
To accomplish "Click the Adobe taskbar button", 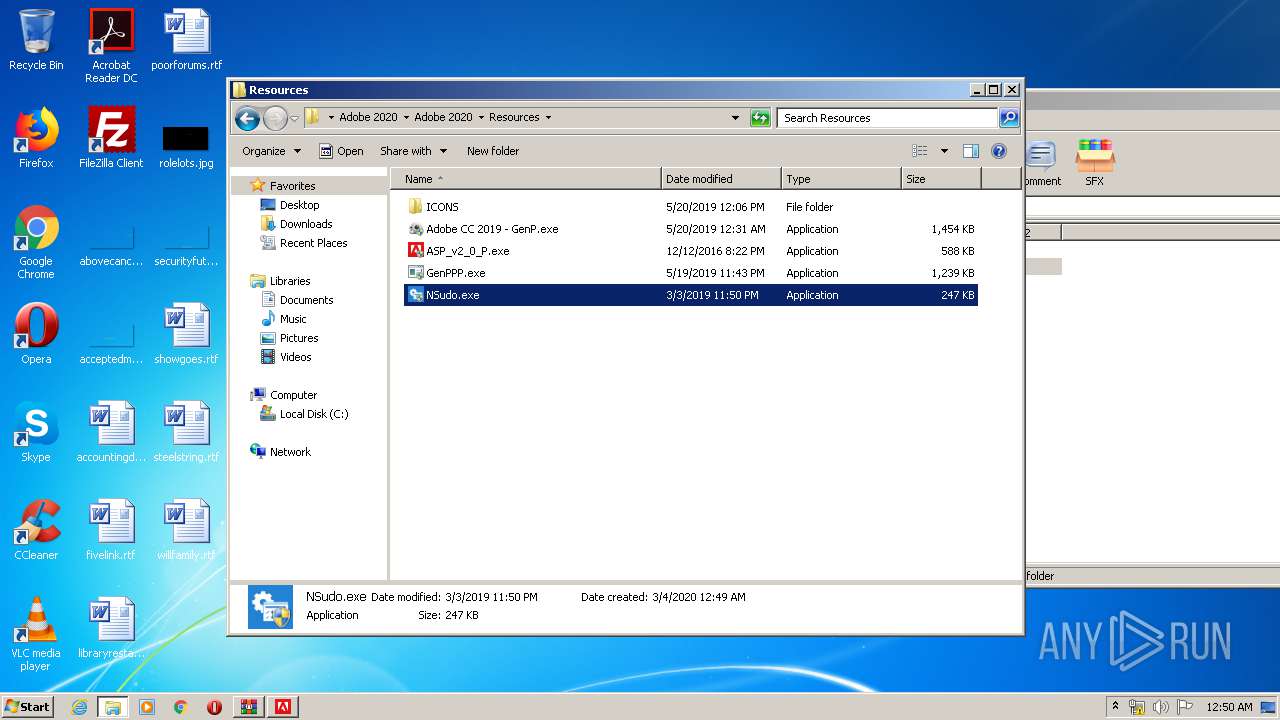I will [x=283, y=707].
